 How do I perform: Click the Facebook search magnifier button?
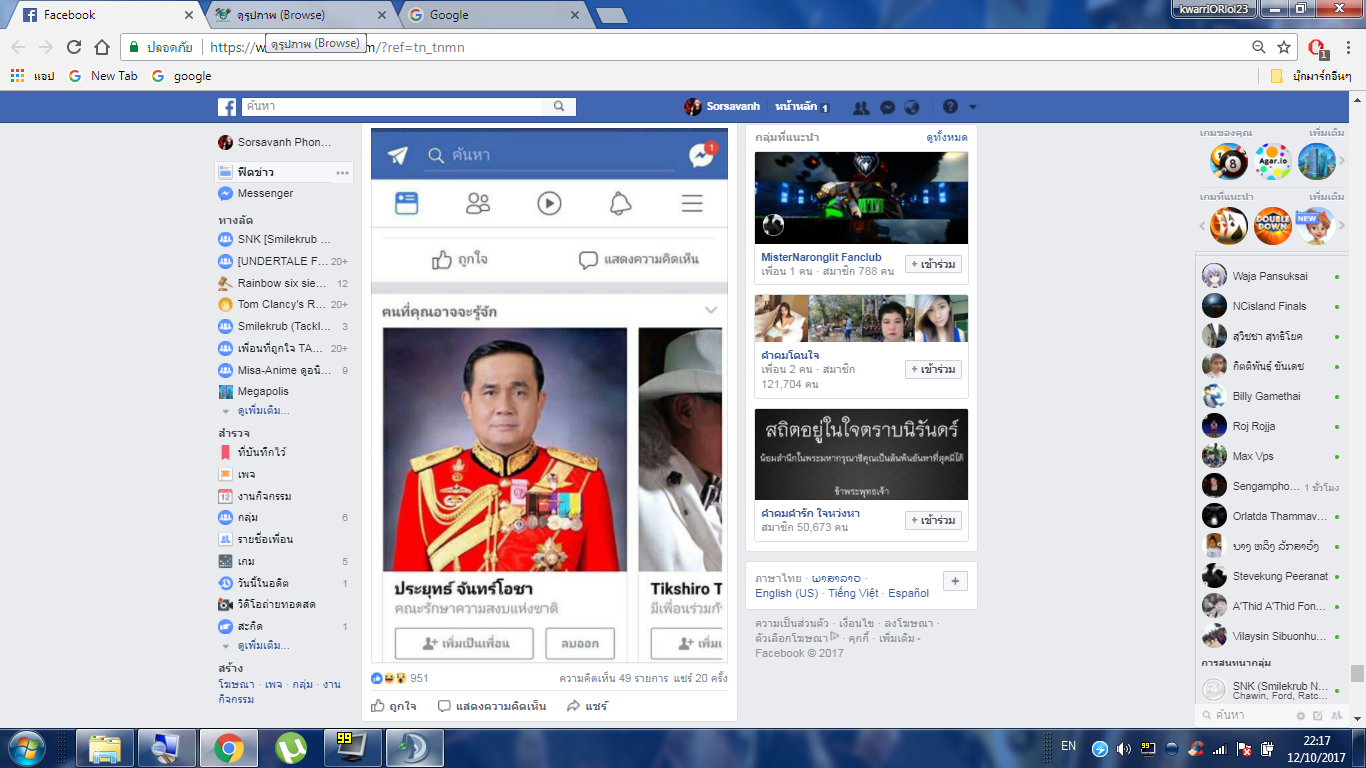click(559, 106)
